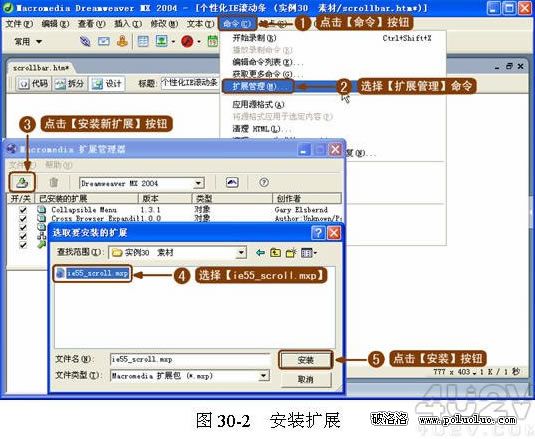
Task: Select the ie55_scroll.mxp file
Action: pos(93,273)
